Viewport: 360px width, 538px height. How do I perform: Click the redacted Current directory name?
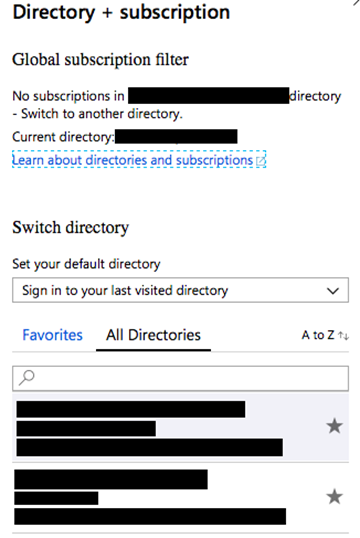point(176,137)
